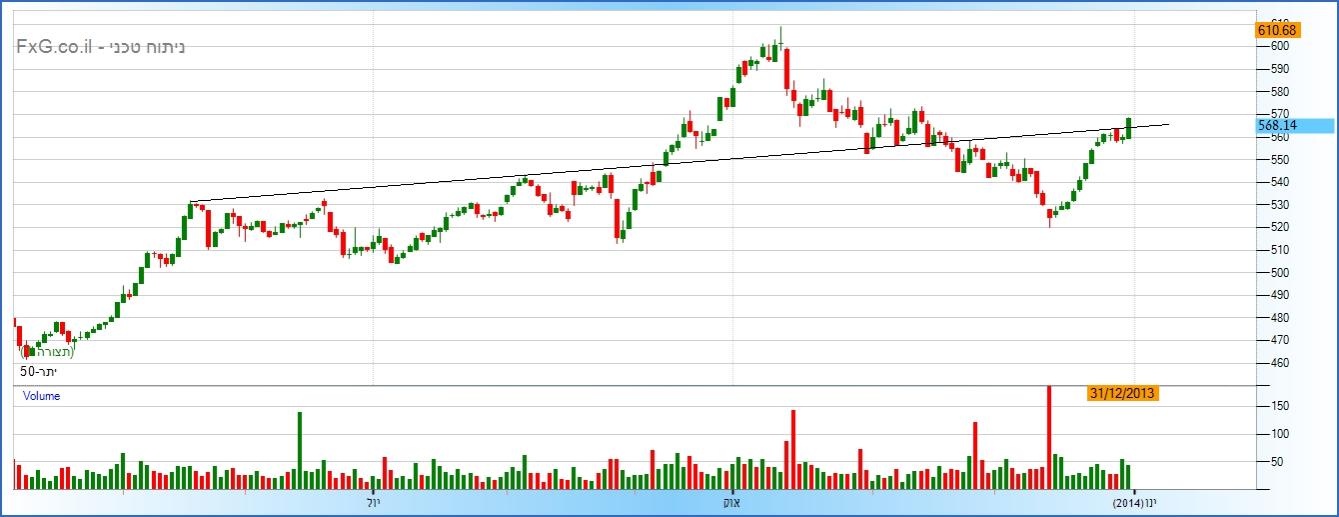Click the tall green volume spike before יול
This screenshot has width=1339, height=517.
(x=299, y=450)
